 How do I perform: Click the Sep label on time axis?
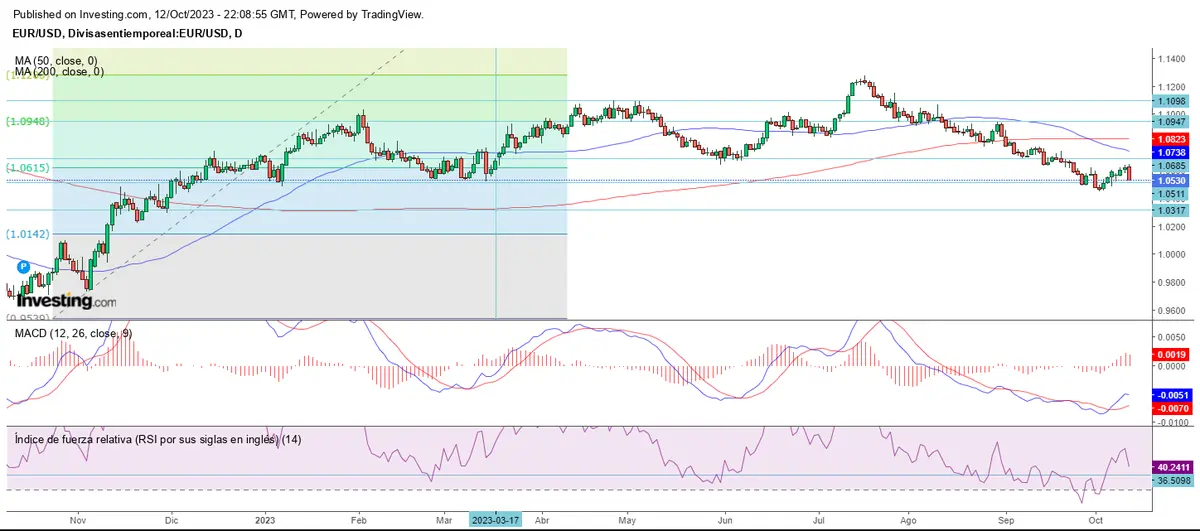pyautogui.click(x=1008, y=521)
